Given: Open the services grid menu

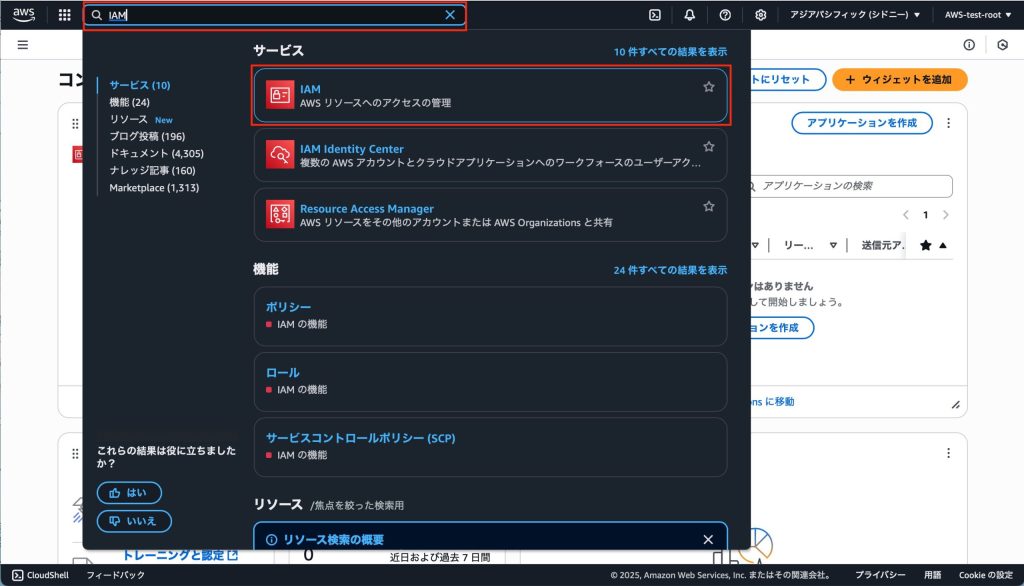Looking at the screenshot, I should click(64, 14).
